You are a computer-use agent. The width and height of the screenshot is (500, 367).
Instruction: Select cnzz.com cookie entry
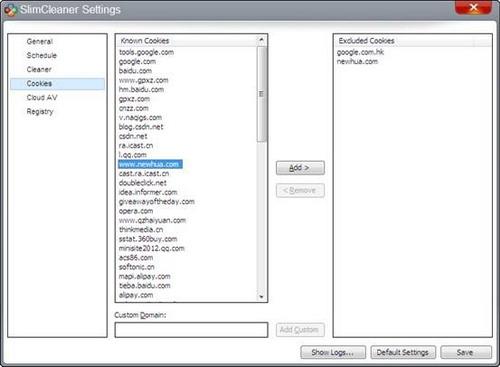pyautogui.click(x=134, y=108)
